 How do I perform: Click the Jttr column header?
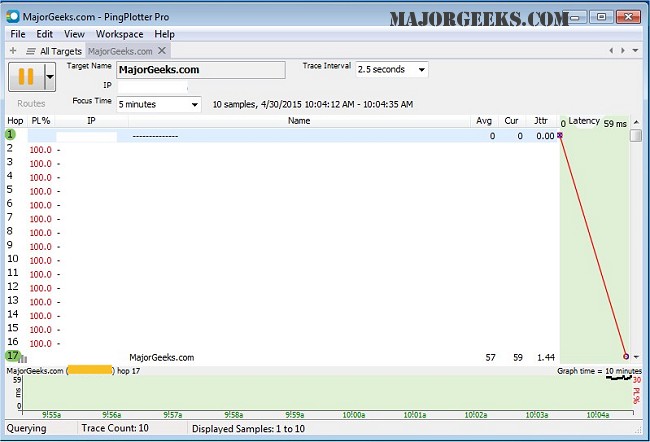click(540, 121)
